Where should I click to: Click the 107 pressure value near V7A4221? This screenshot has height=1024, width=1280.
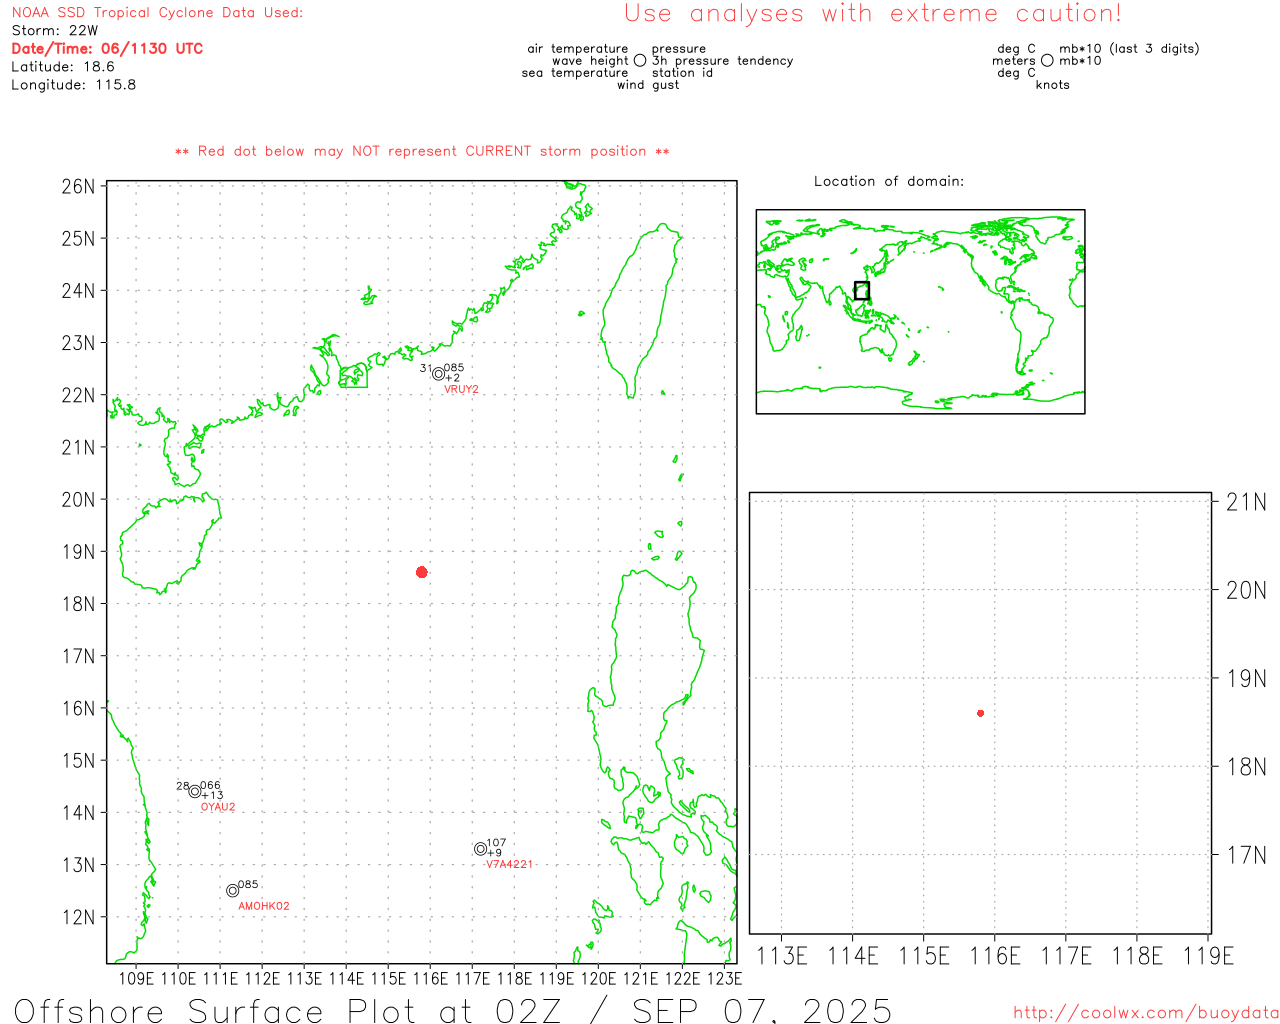coord(496,843)
